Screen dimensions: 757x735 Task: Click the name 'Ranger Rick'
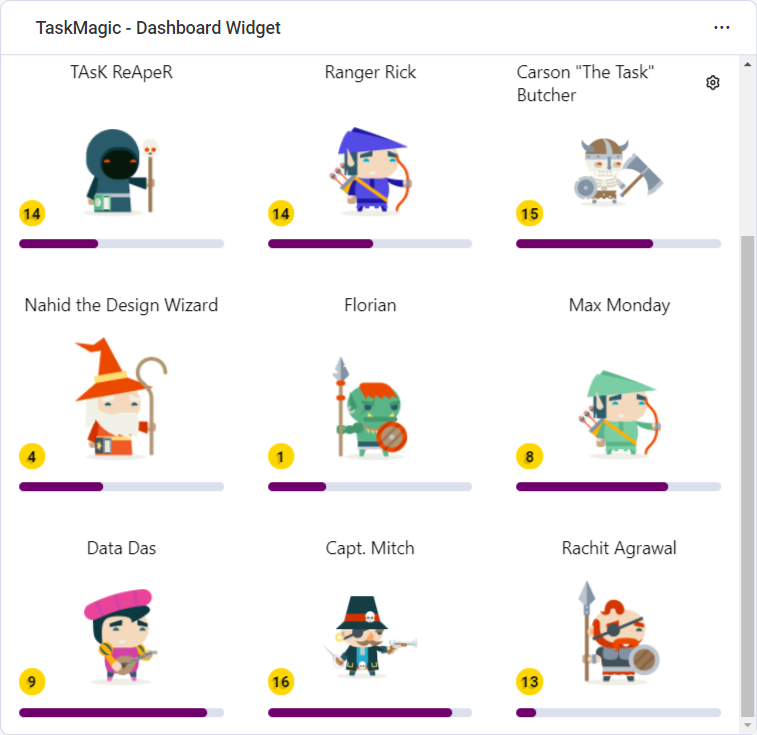click(370, 72)
